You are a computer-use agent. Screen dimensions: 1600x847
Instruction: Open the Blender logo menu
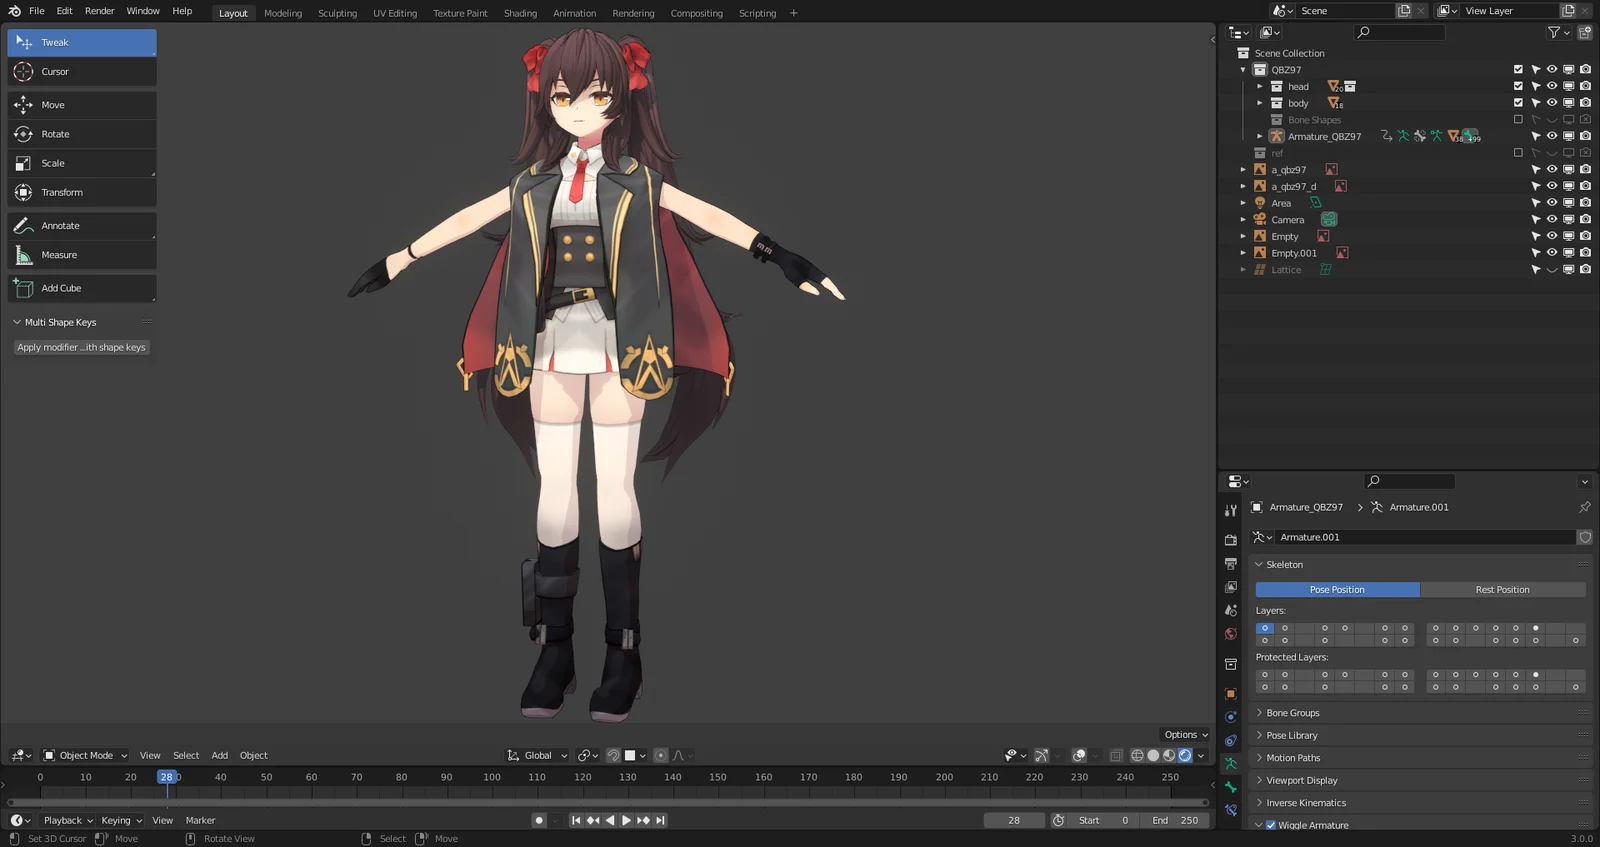coord(14,11)
